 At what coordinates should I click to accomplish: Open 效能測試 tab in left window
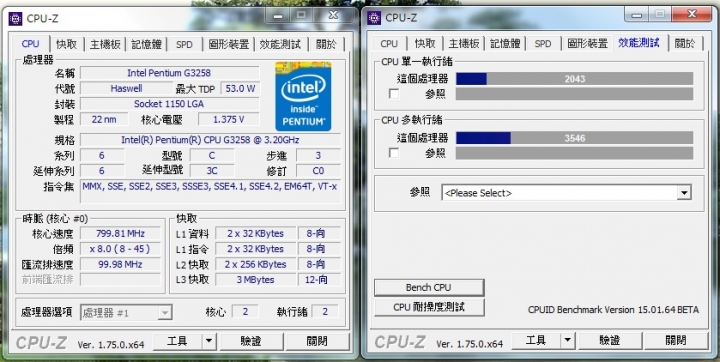(280, 44)
